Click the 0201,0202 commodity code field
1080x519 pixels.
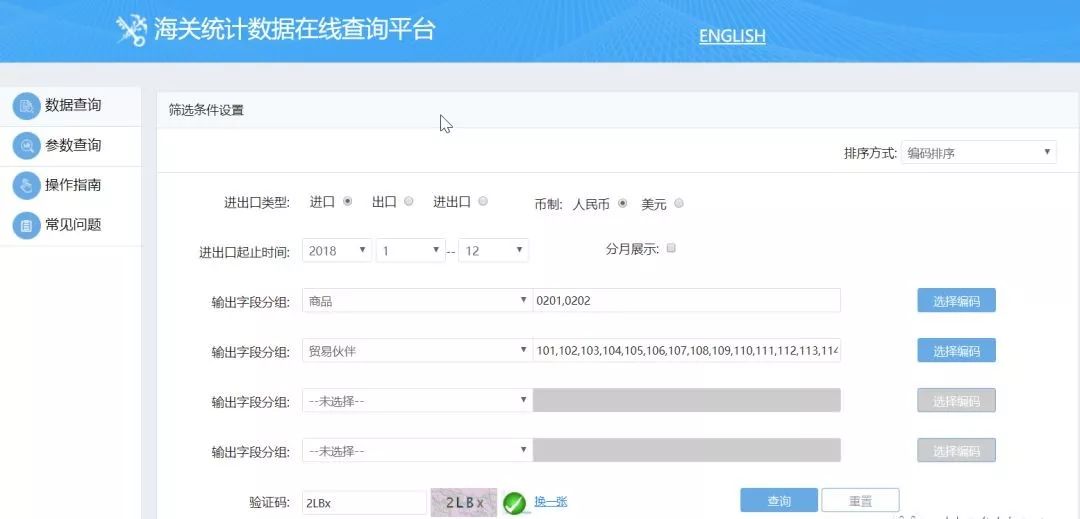687,301
